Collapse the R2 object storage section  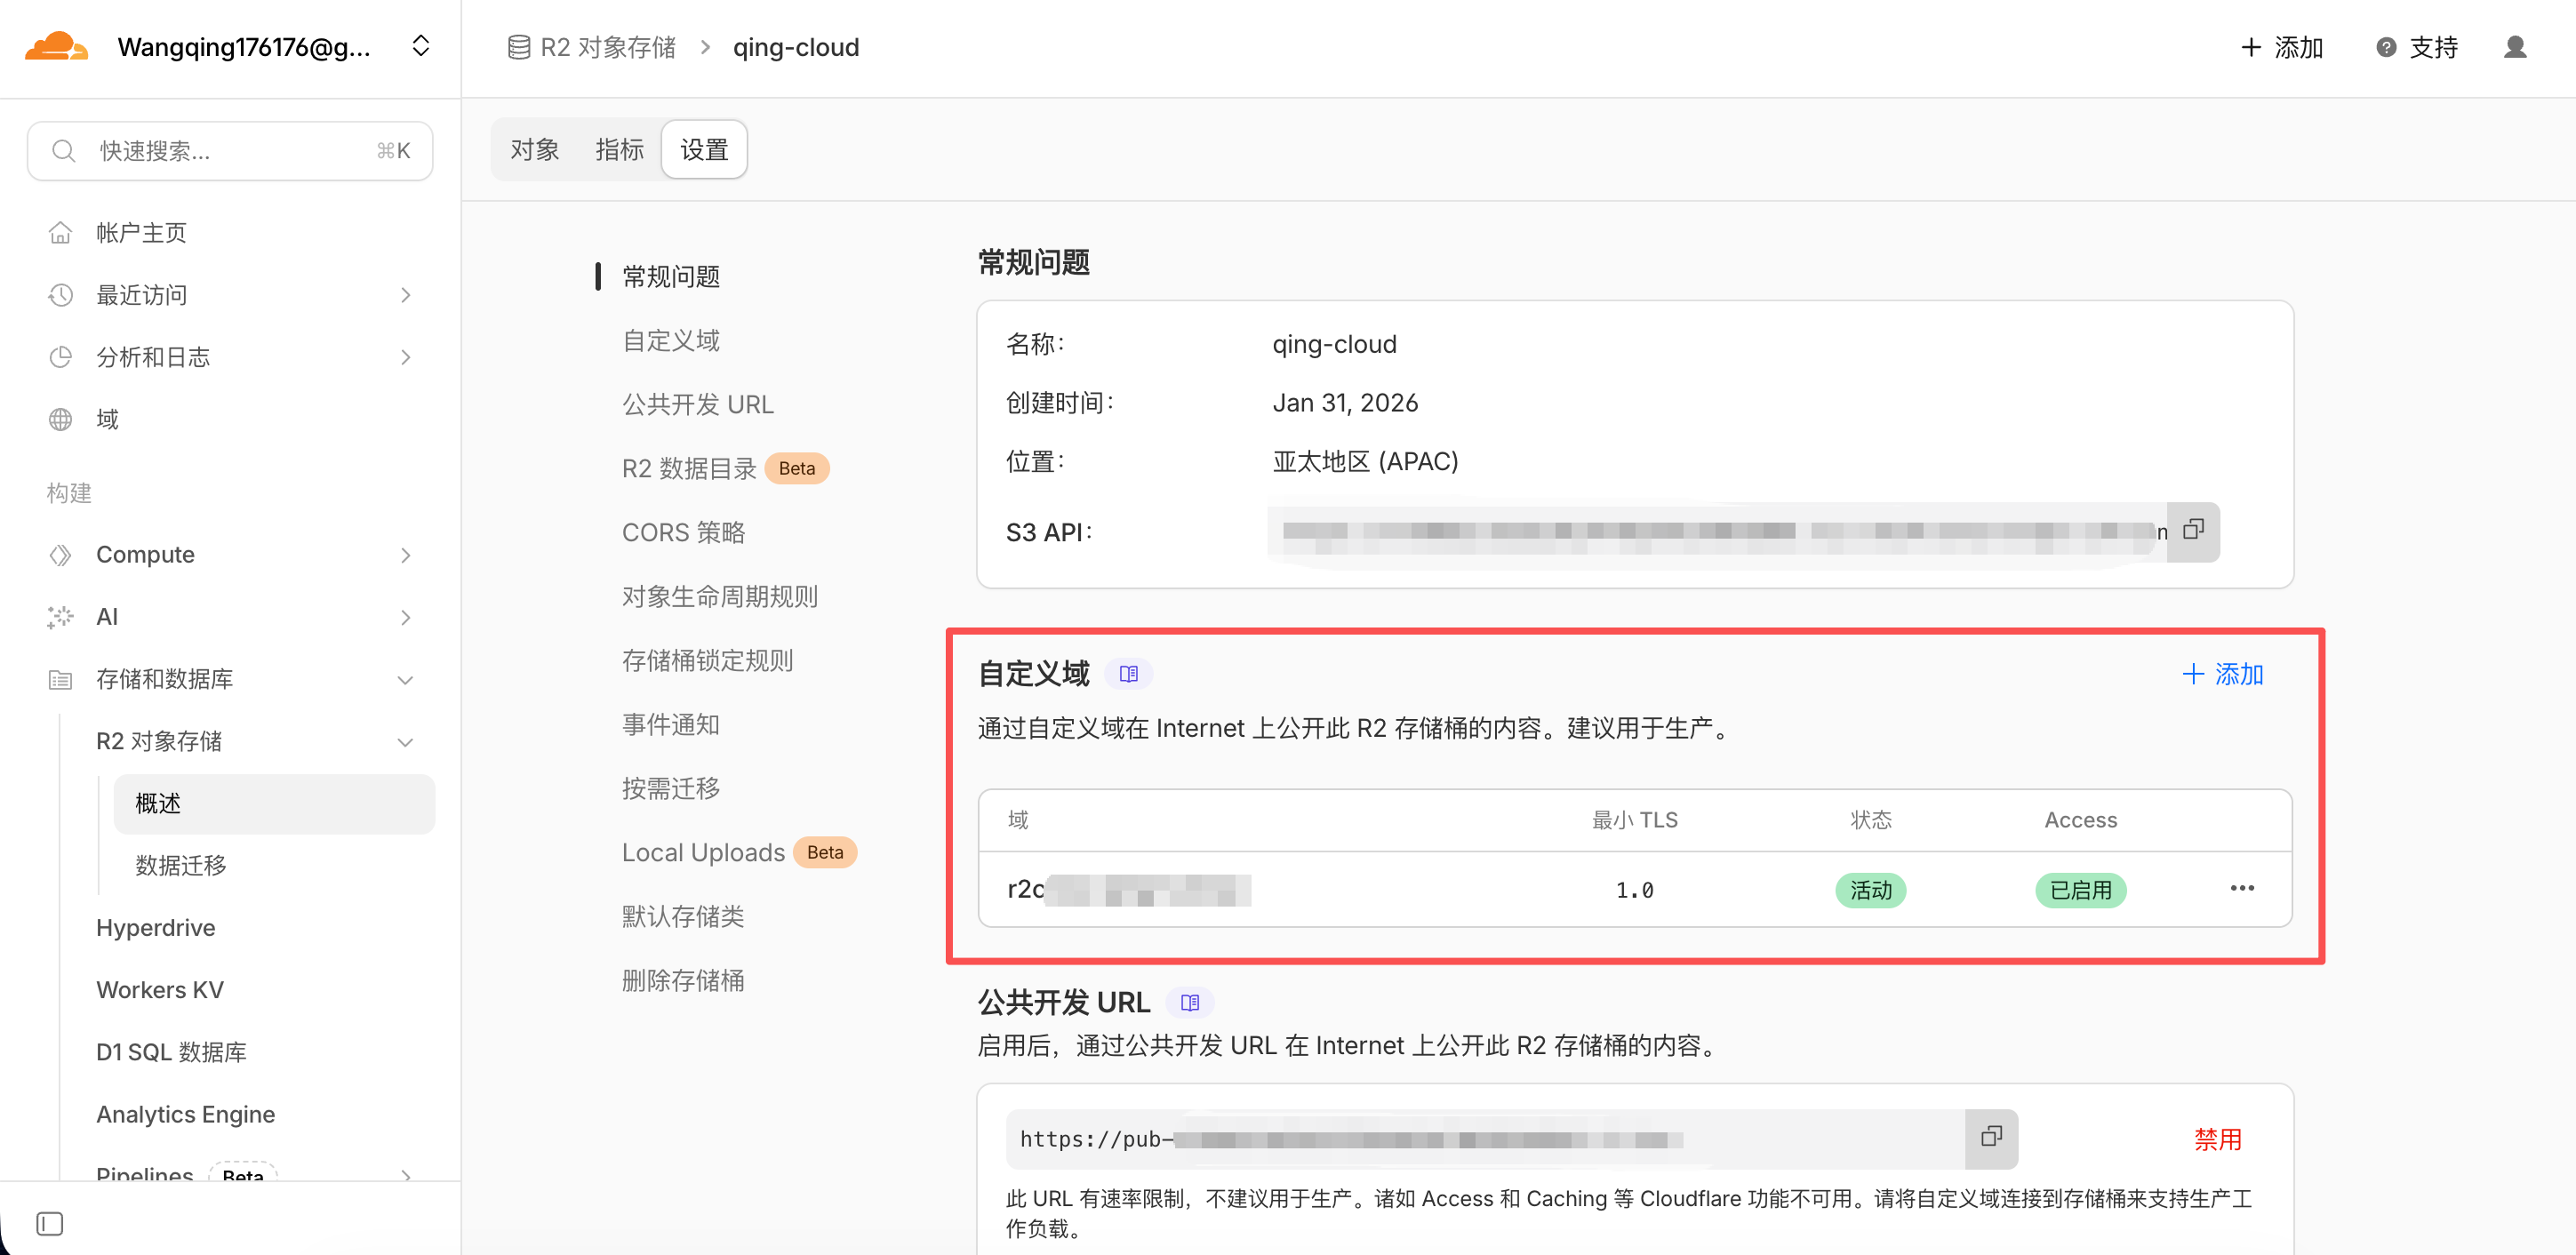tap(405, 741)
